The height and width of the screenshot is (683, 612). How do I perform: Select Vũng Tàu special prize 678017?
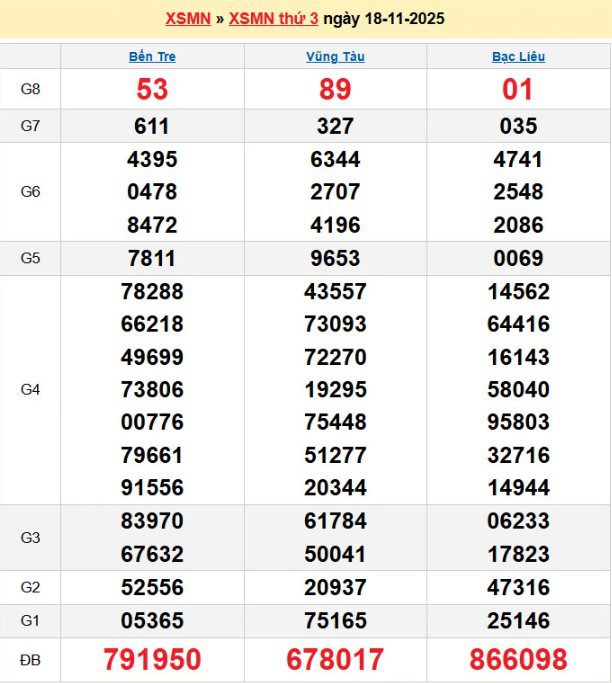point(335,660)
